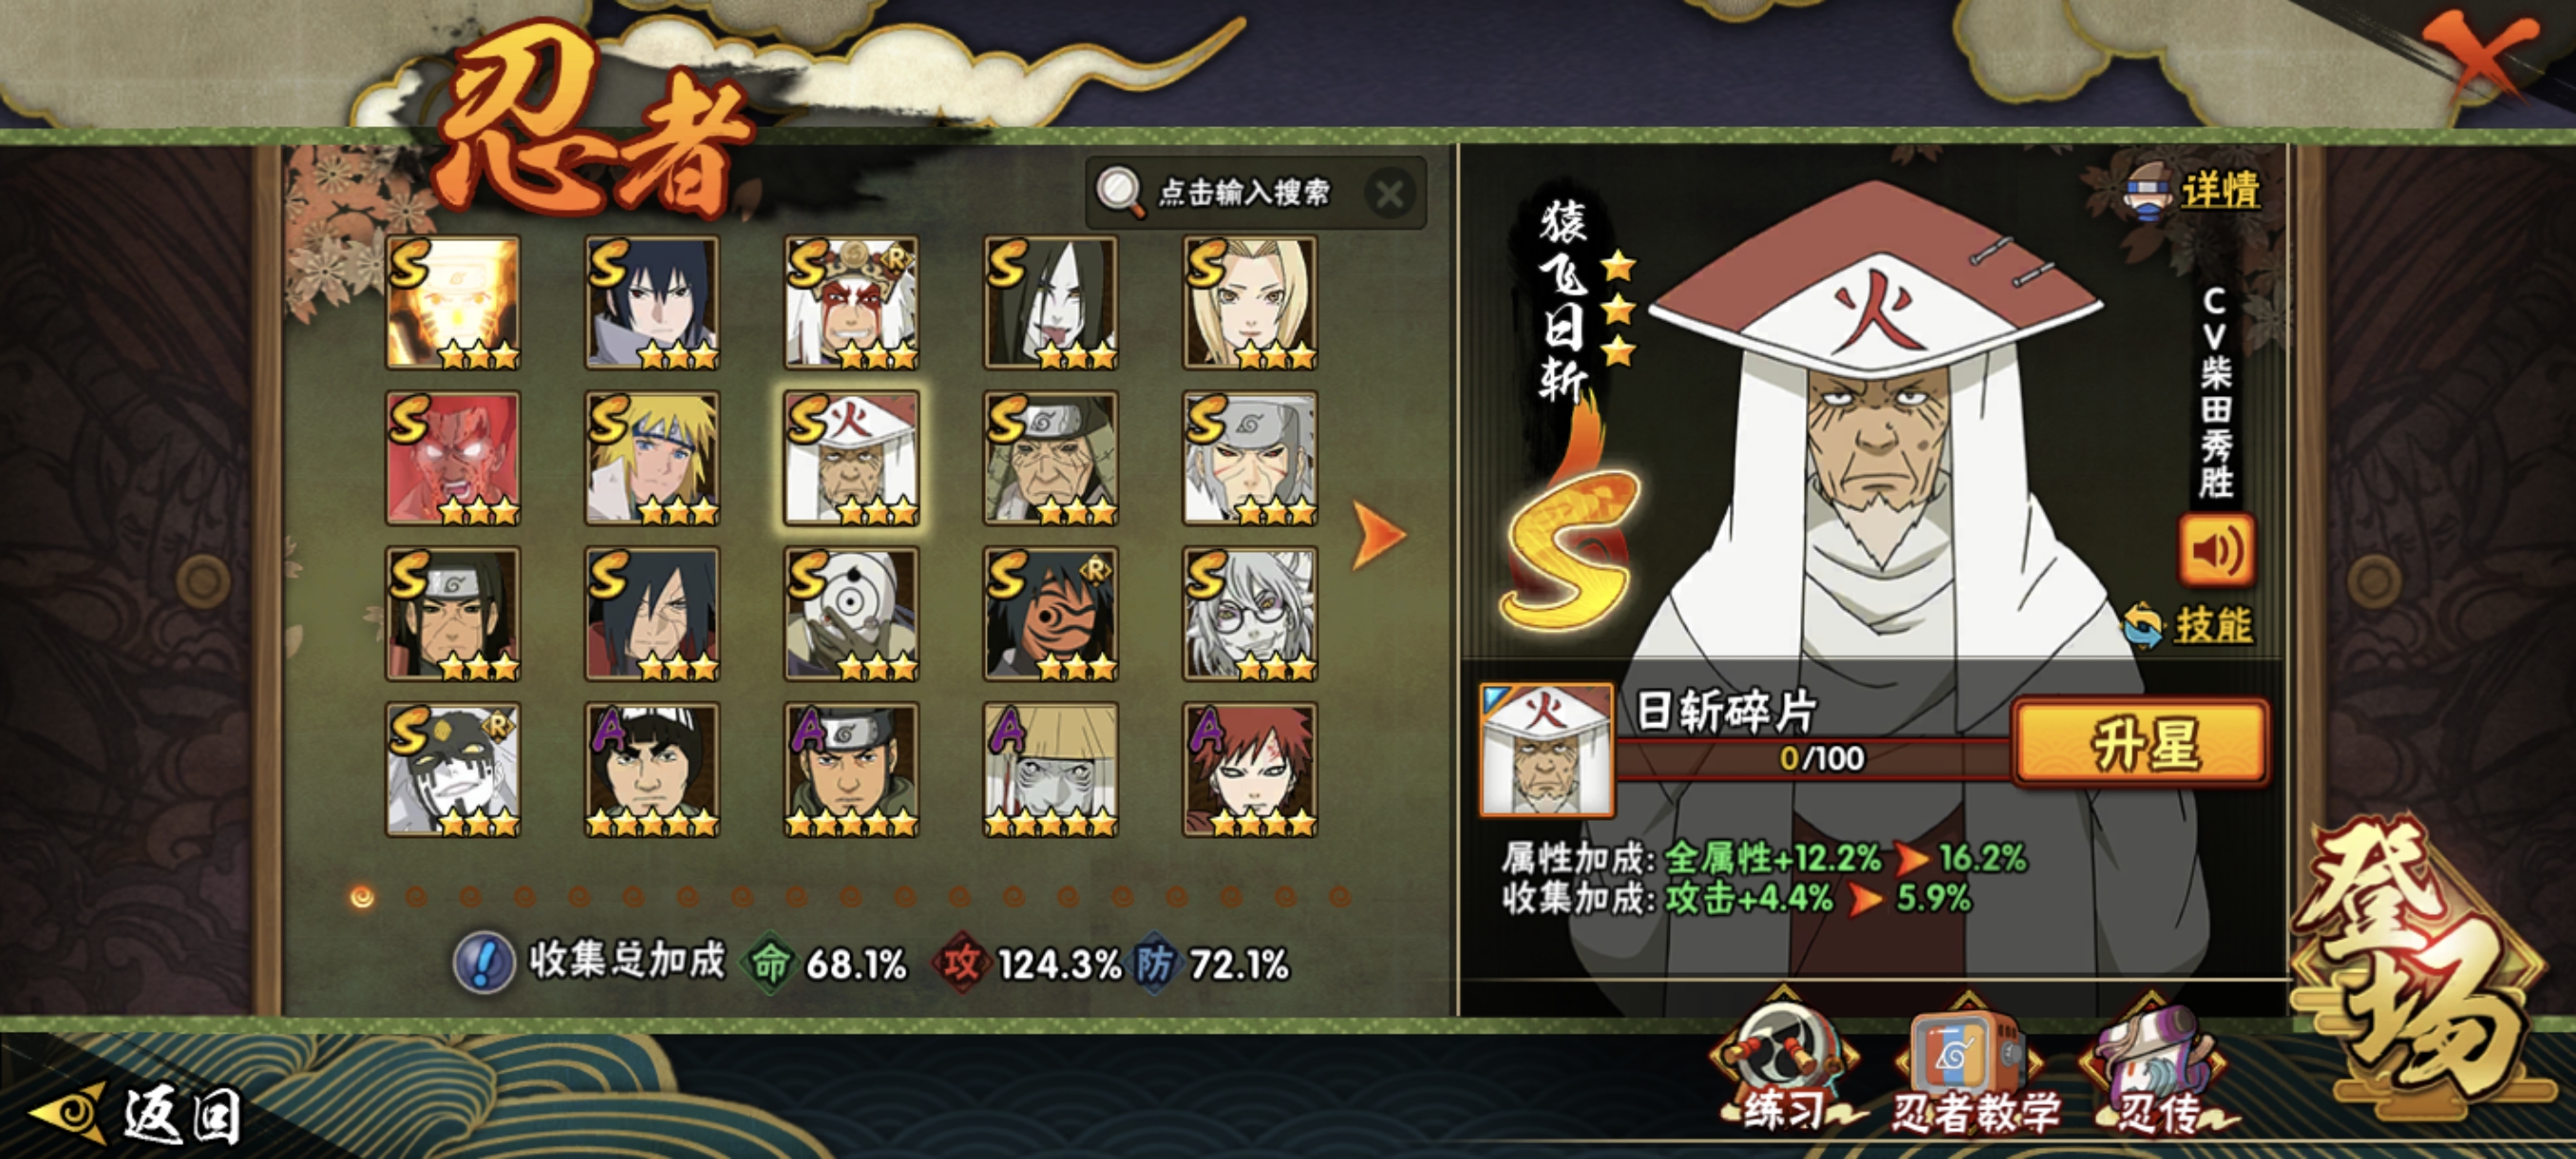The width and height of the screenshot is (2576, 1159).
Task: Open collection bonus info exclamation icon
Action: [484, 962]
